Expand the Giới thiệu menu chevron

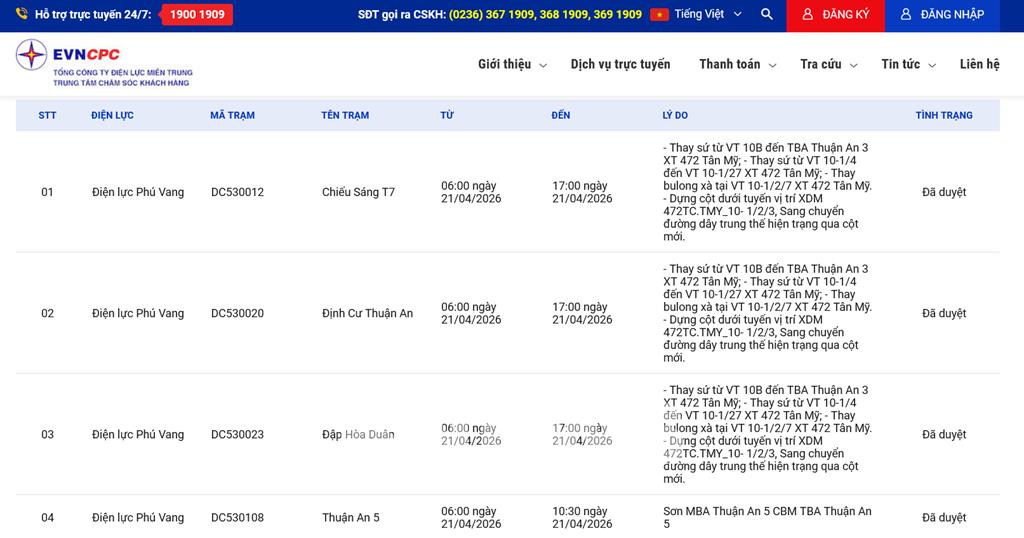[543, 66]
